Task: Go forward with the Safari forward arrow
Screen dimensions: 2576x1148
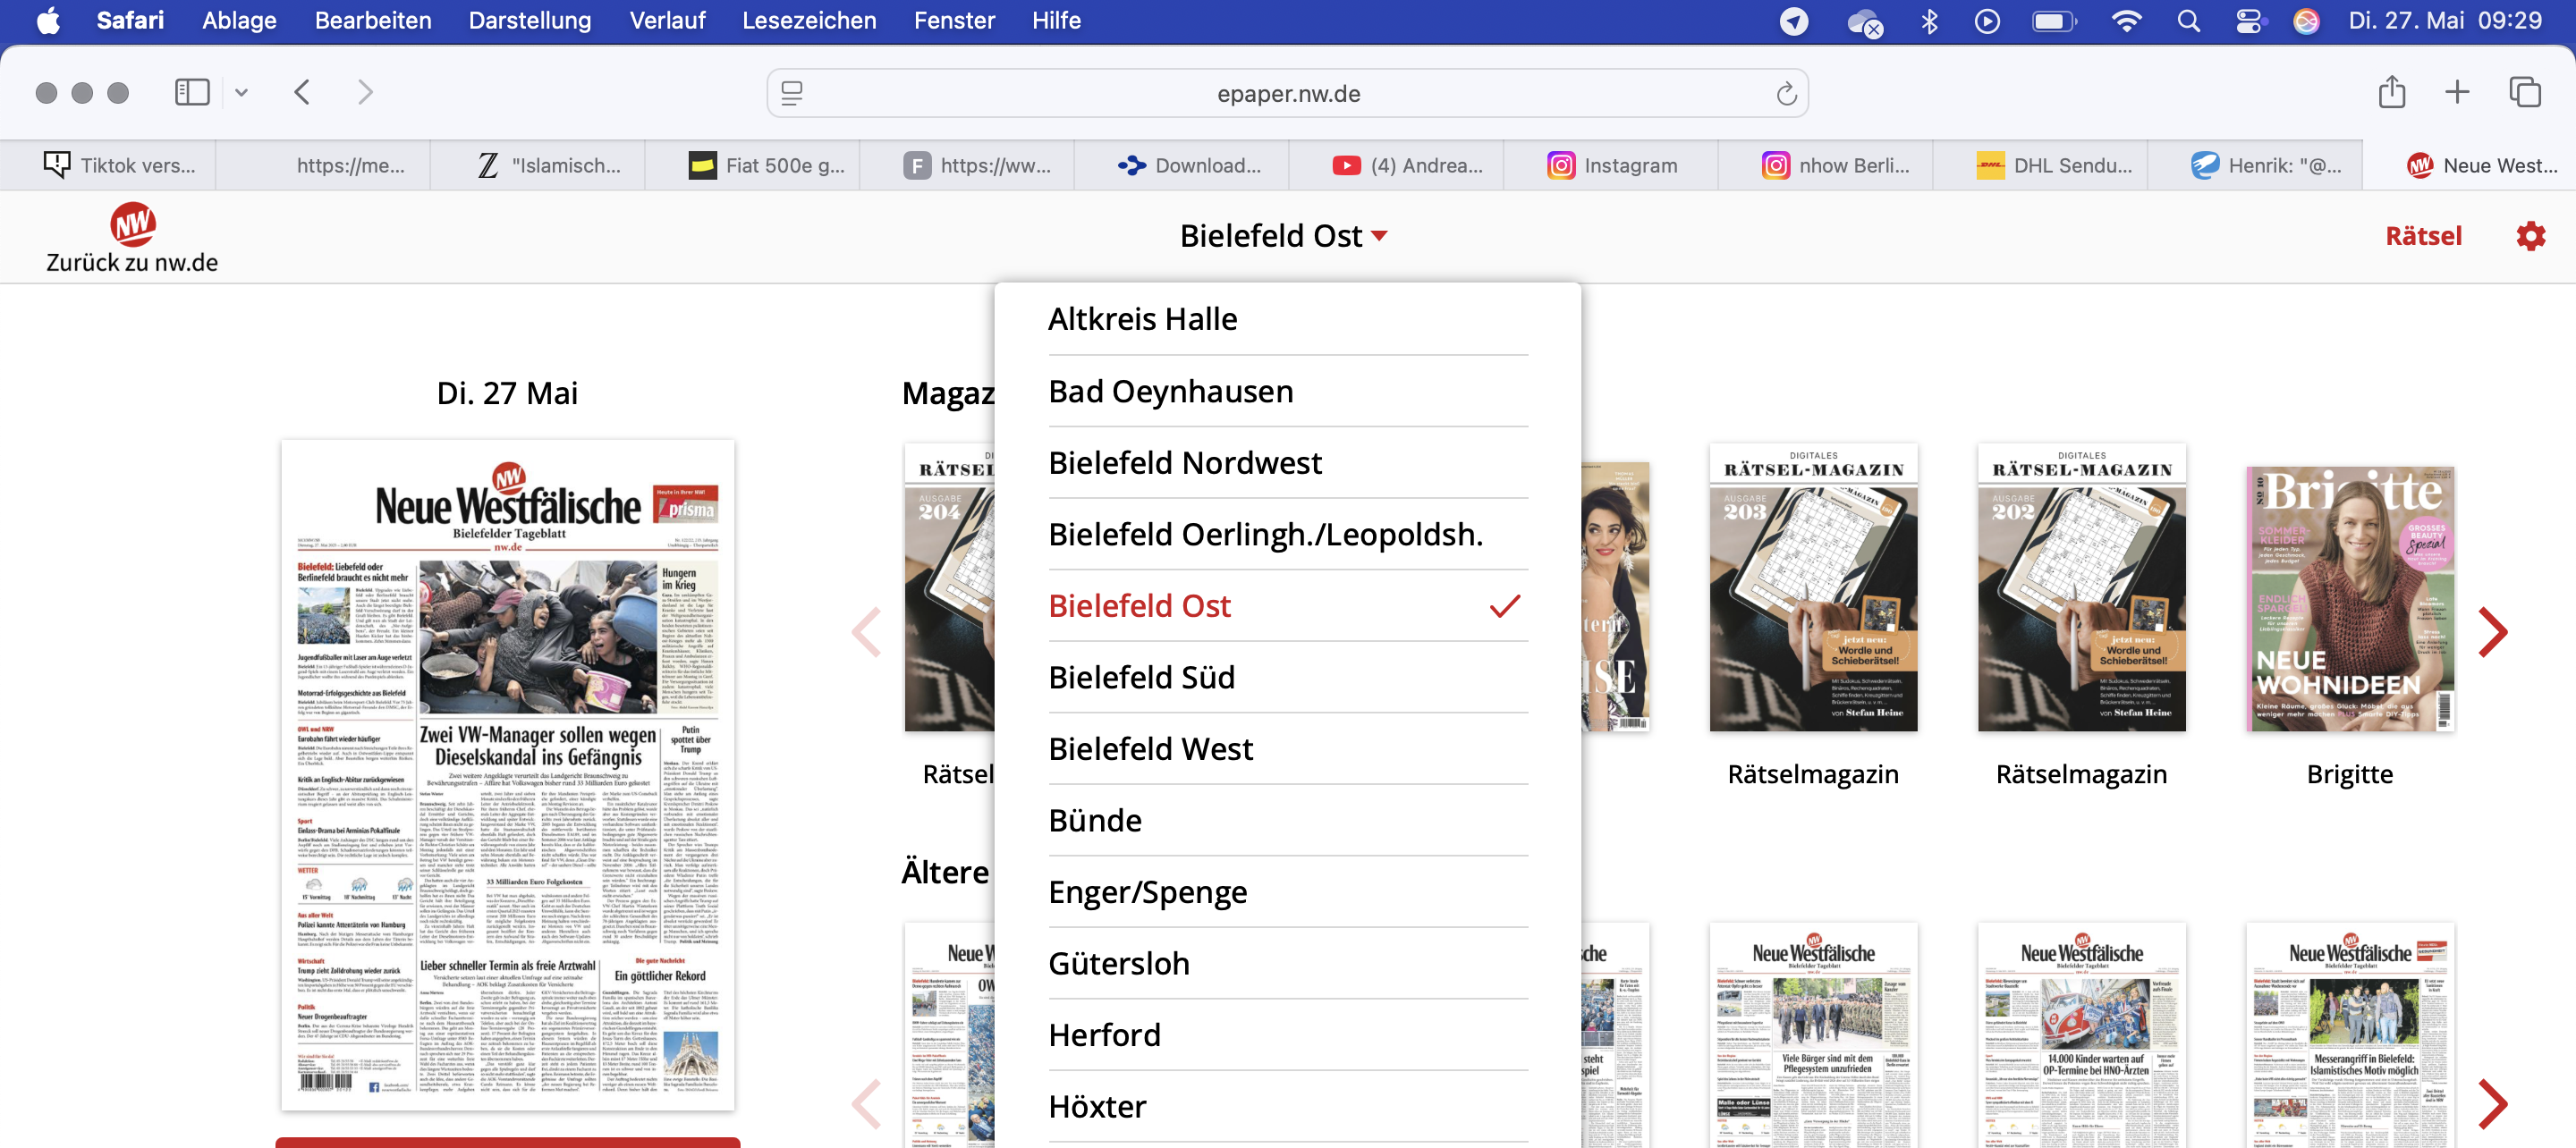Action: 365,93
